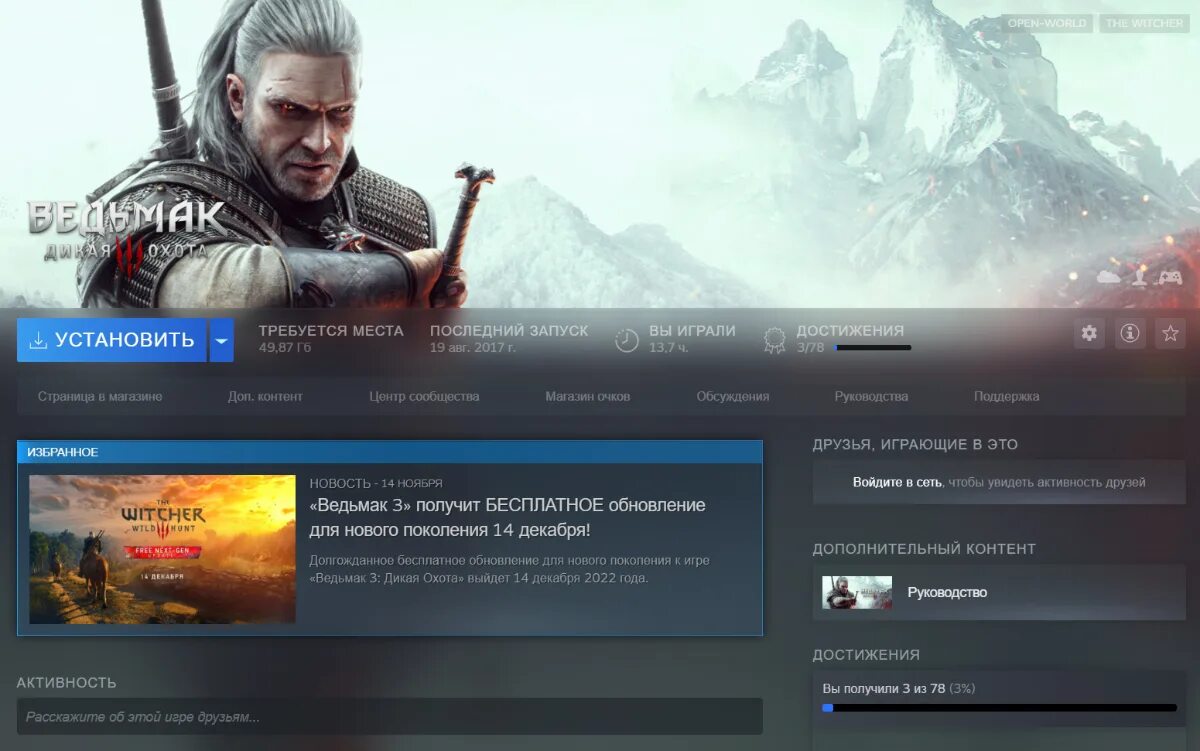Click the АКТИВНОСТЬ section heading
Viewport: 1200px width, 751px height.
click(66, 683)
